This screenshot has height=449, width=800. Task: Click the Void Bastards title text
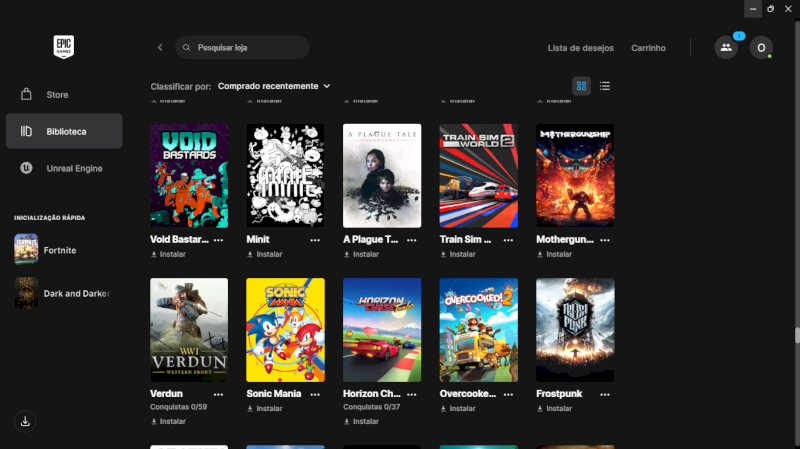click(179, 239)
